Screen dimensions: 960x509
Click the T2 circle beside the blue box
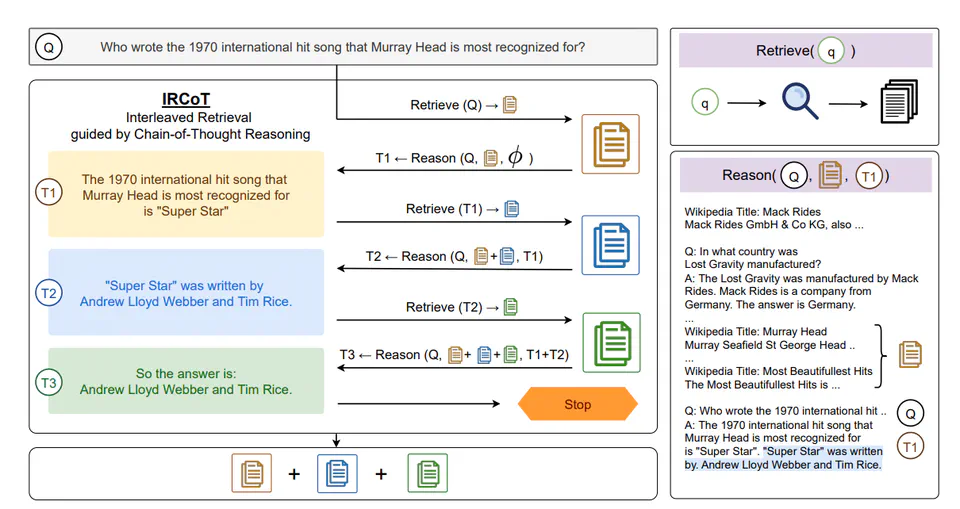click(x=48, y=292)
